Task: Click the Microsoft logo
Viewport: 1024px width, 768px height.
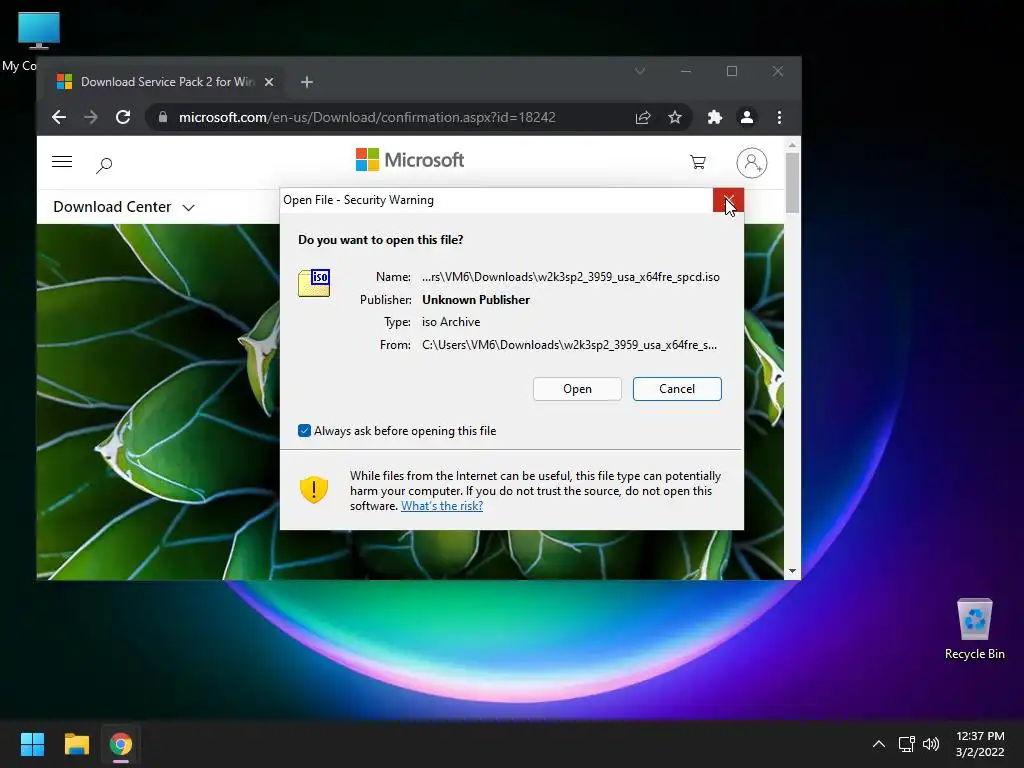Action: point(409,159)
